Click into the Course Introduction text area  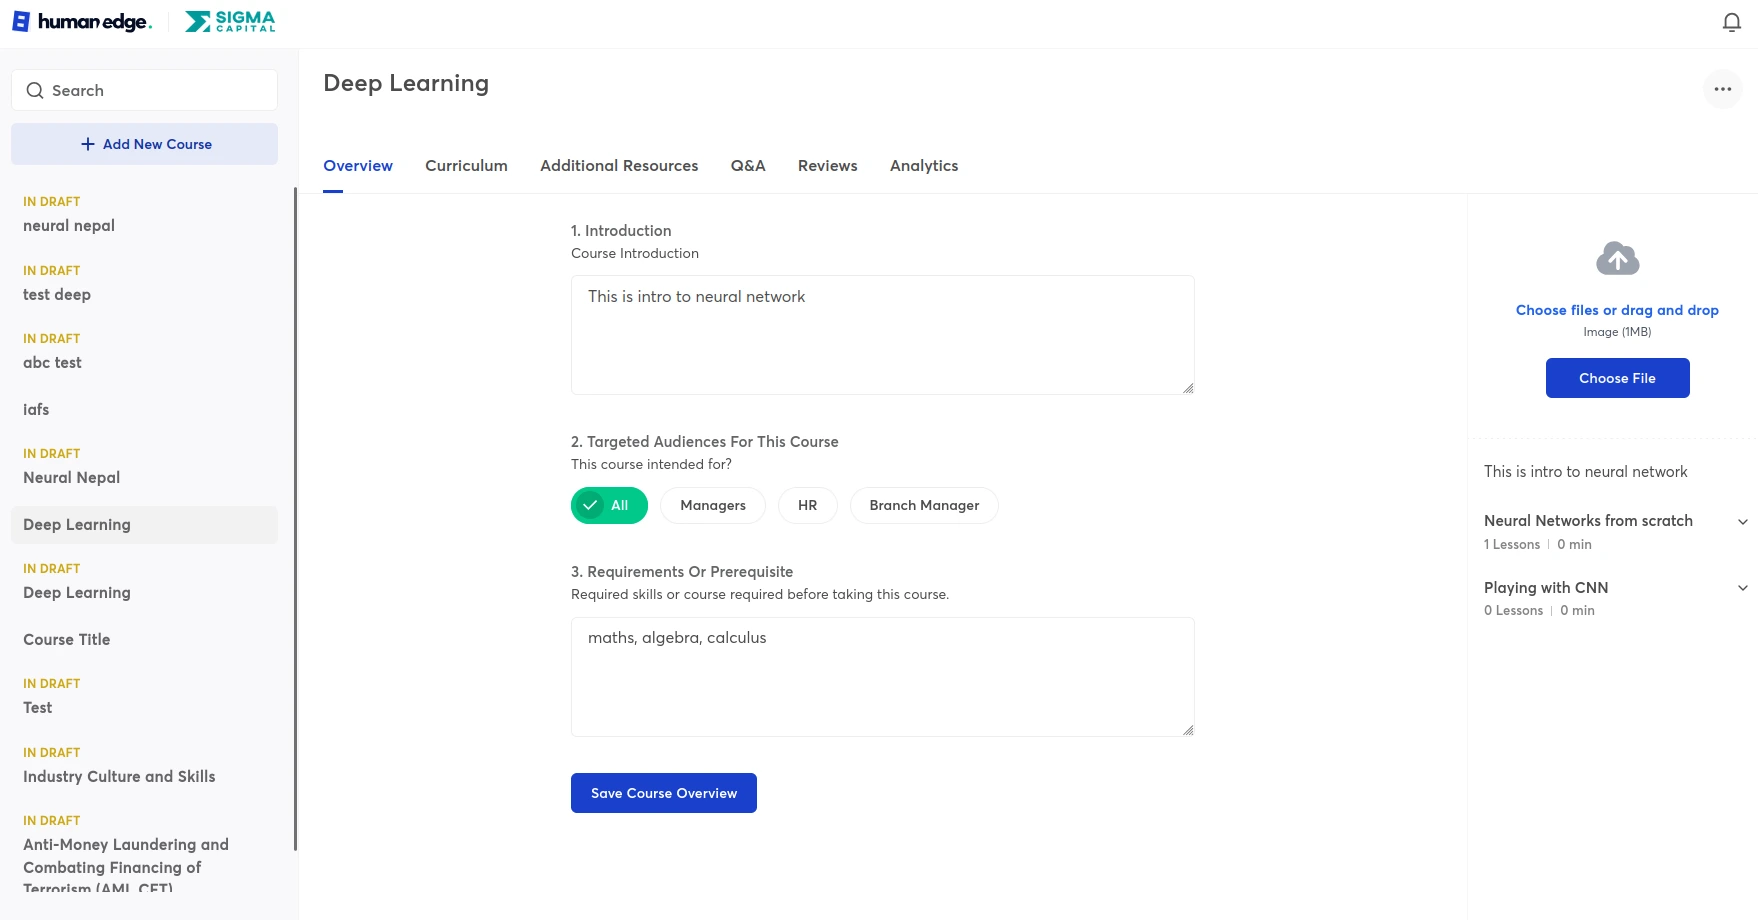point(882,335)
